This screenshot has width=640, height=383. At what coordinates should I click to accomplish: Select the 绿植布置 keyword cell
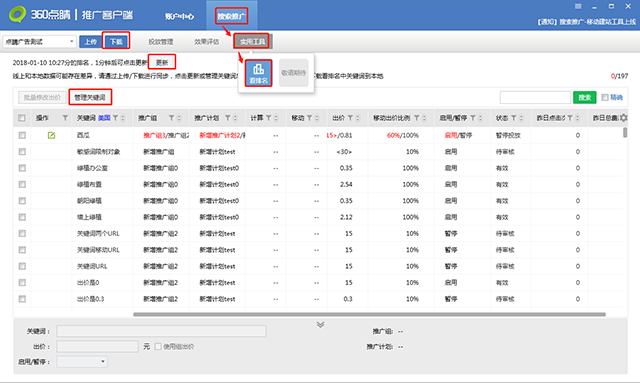click(x=89, y=185)
